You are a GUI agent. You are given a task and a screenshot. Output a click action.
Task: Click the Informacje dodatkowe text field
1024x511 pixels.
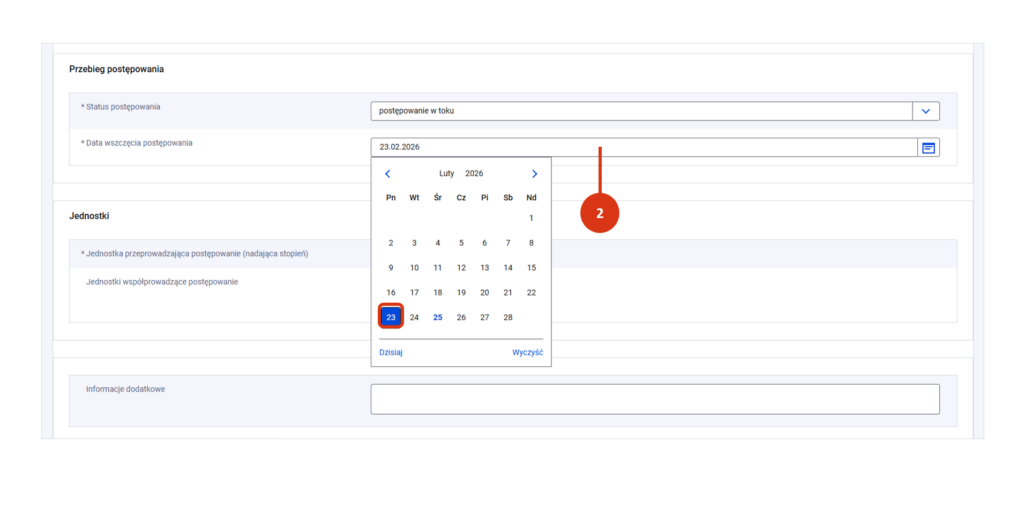coord(654,399)
